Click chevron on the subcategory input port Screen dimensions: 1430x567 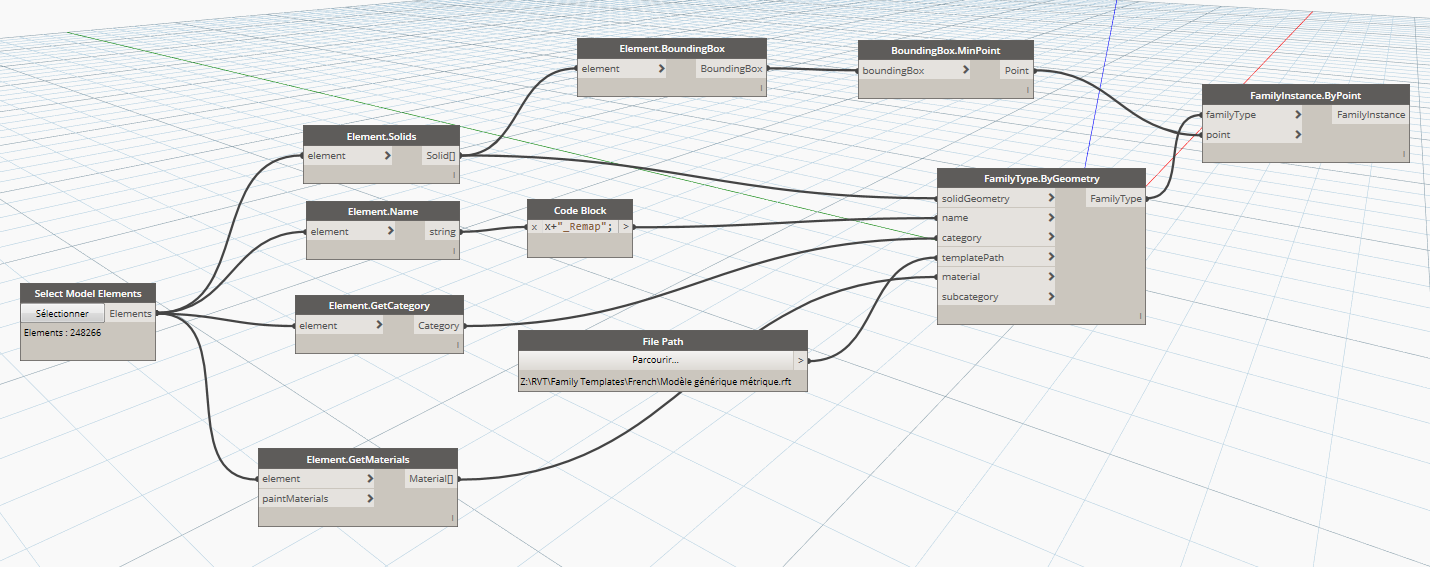(1051, 297)
